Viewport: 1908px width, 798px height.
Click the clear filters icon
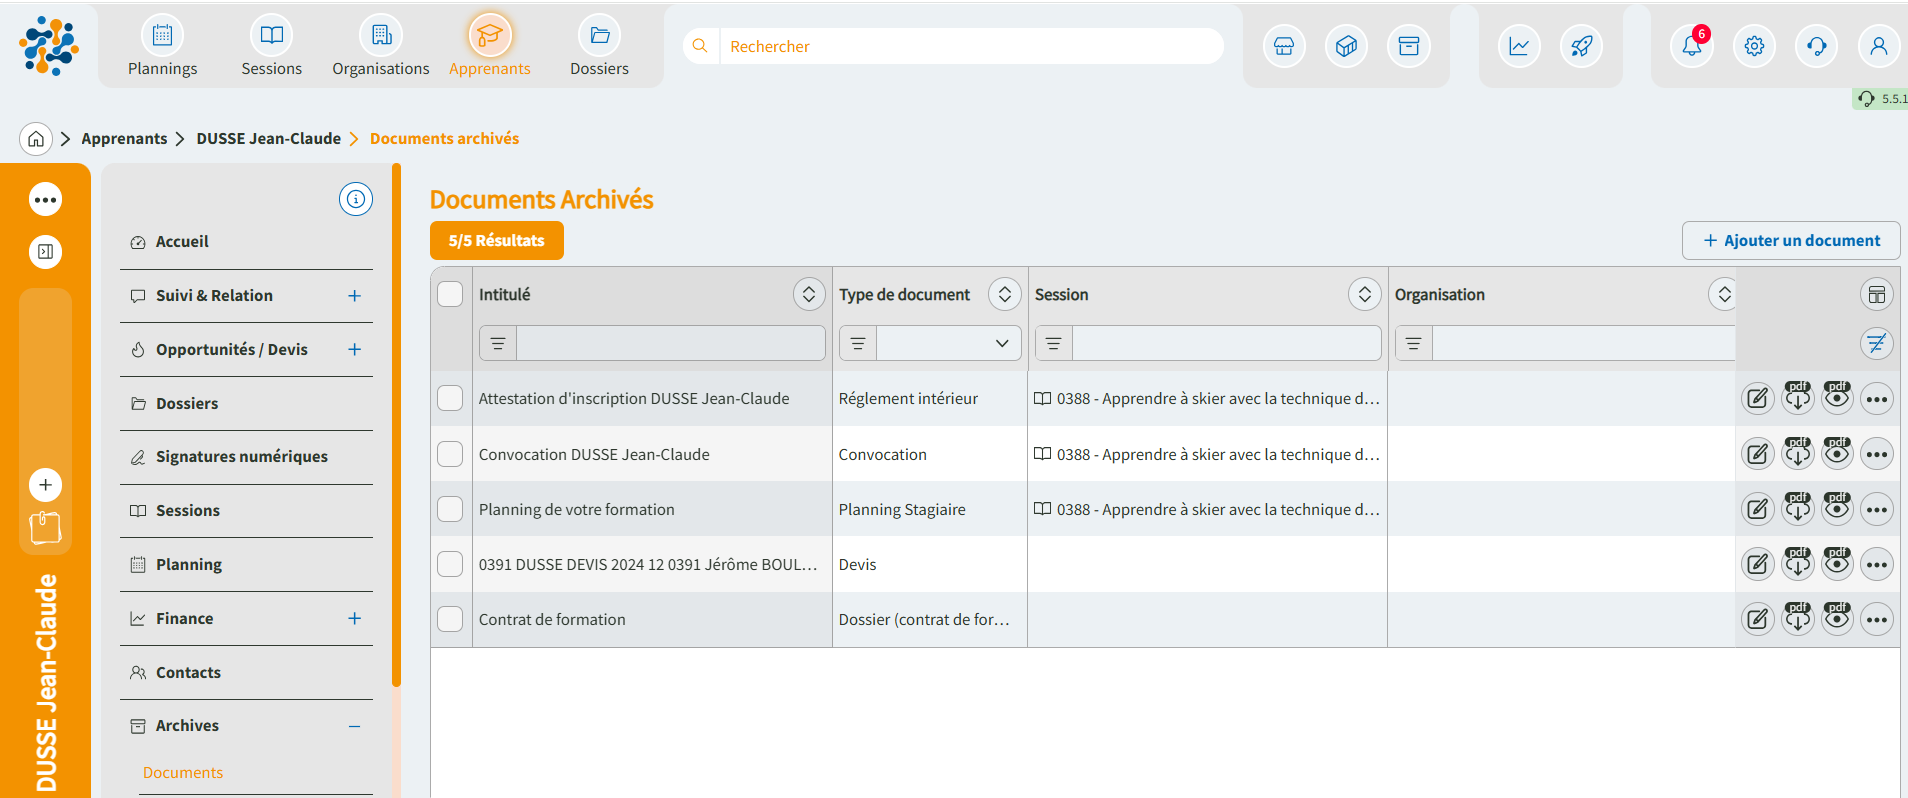1877,343
